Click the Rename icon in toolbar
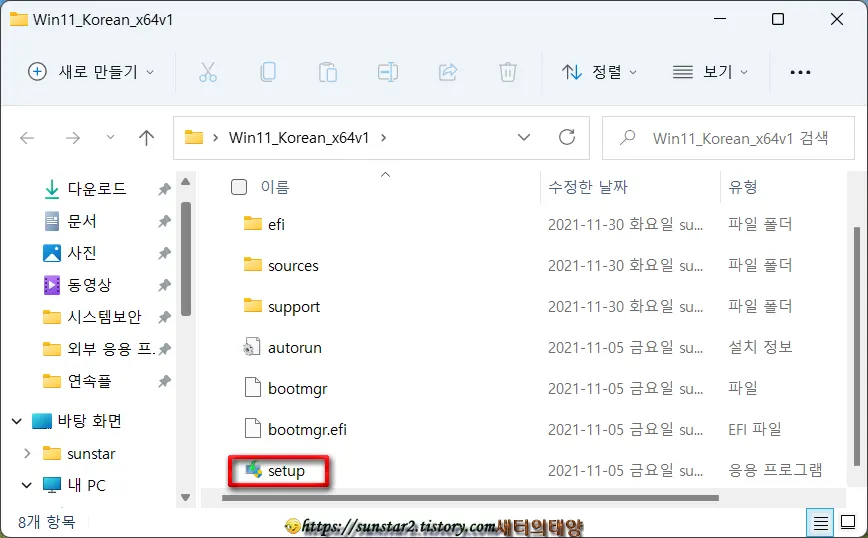This screenshot has height=538, width=868. (388, 72)
